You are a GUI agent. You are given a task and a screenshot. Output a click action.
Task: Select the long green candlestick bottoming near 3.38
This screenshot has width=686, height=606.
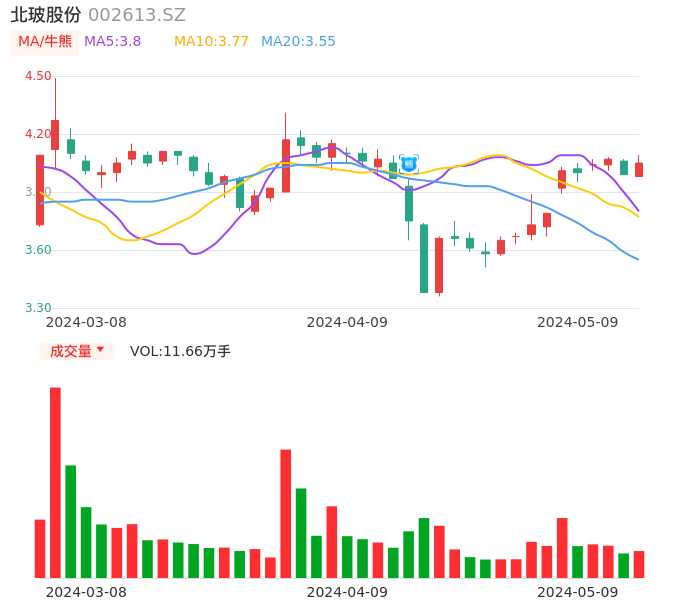pyautogui.click(x=424, y=258)
